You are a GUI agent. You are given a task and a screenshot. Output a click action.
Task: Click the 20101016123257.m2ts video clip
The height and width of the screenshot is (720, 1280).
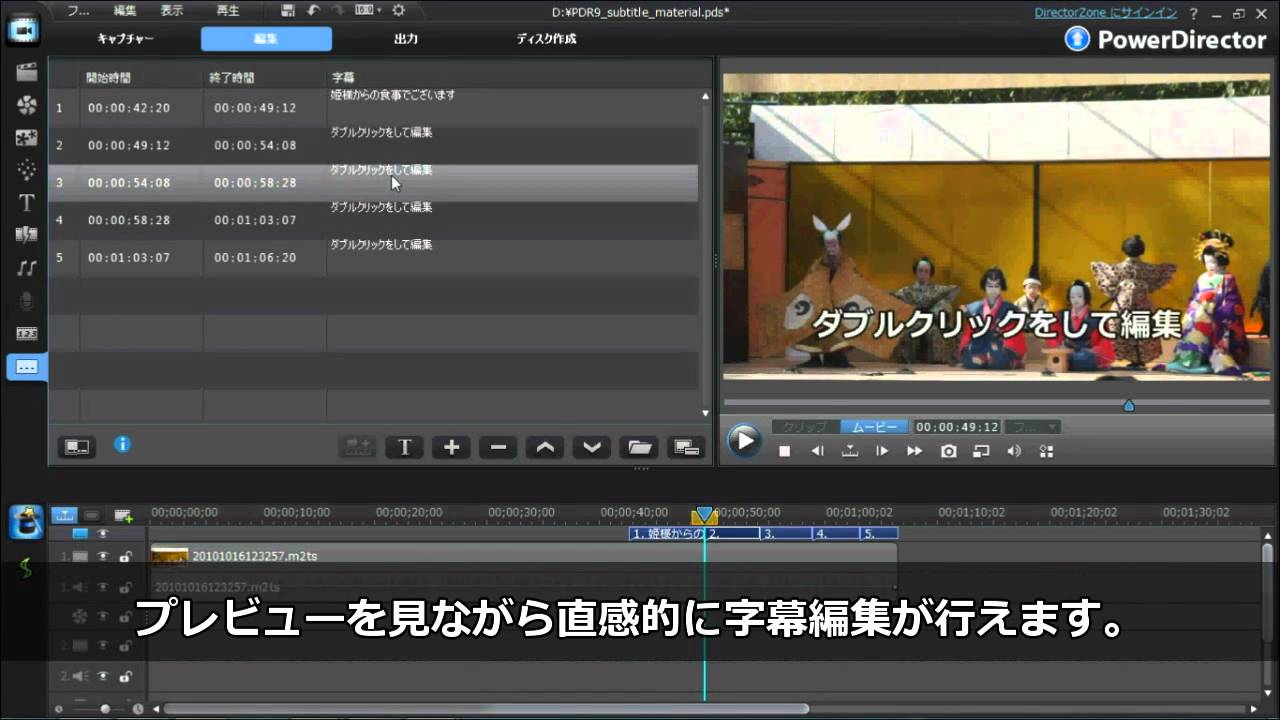coord(523,556)
